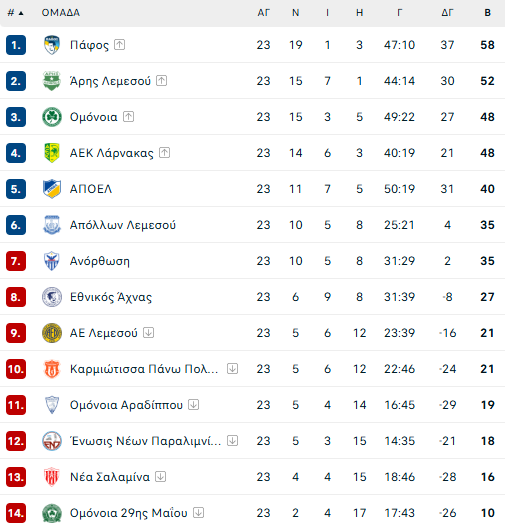Click promotion arrow icon next to Πάφος
The width and height of the screenshot is (505, 528).
[120, 44]
